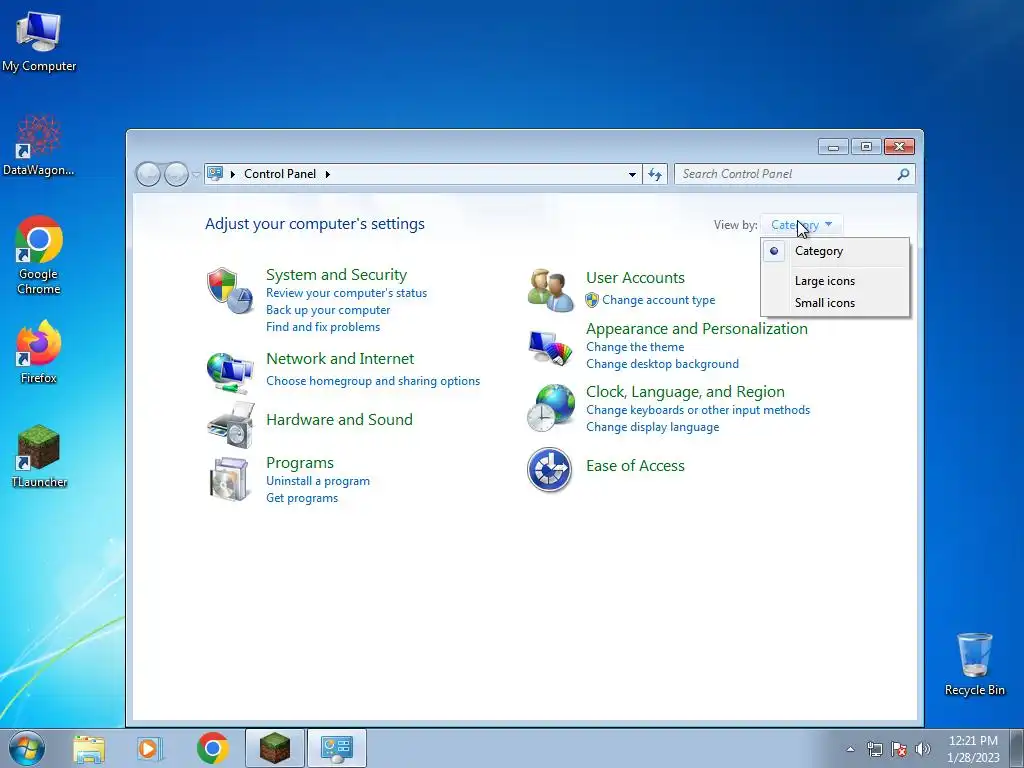The width and height of the screenshot is (1024, 768).
Task: Click the Action Center flag tray icon
Action: [899, 749]
